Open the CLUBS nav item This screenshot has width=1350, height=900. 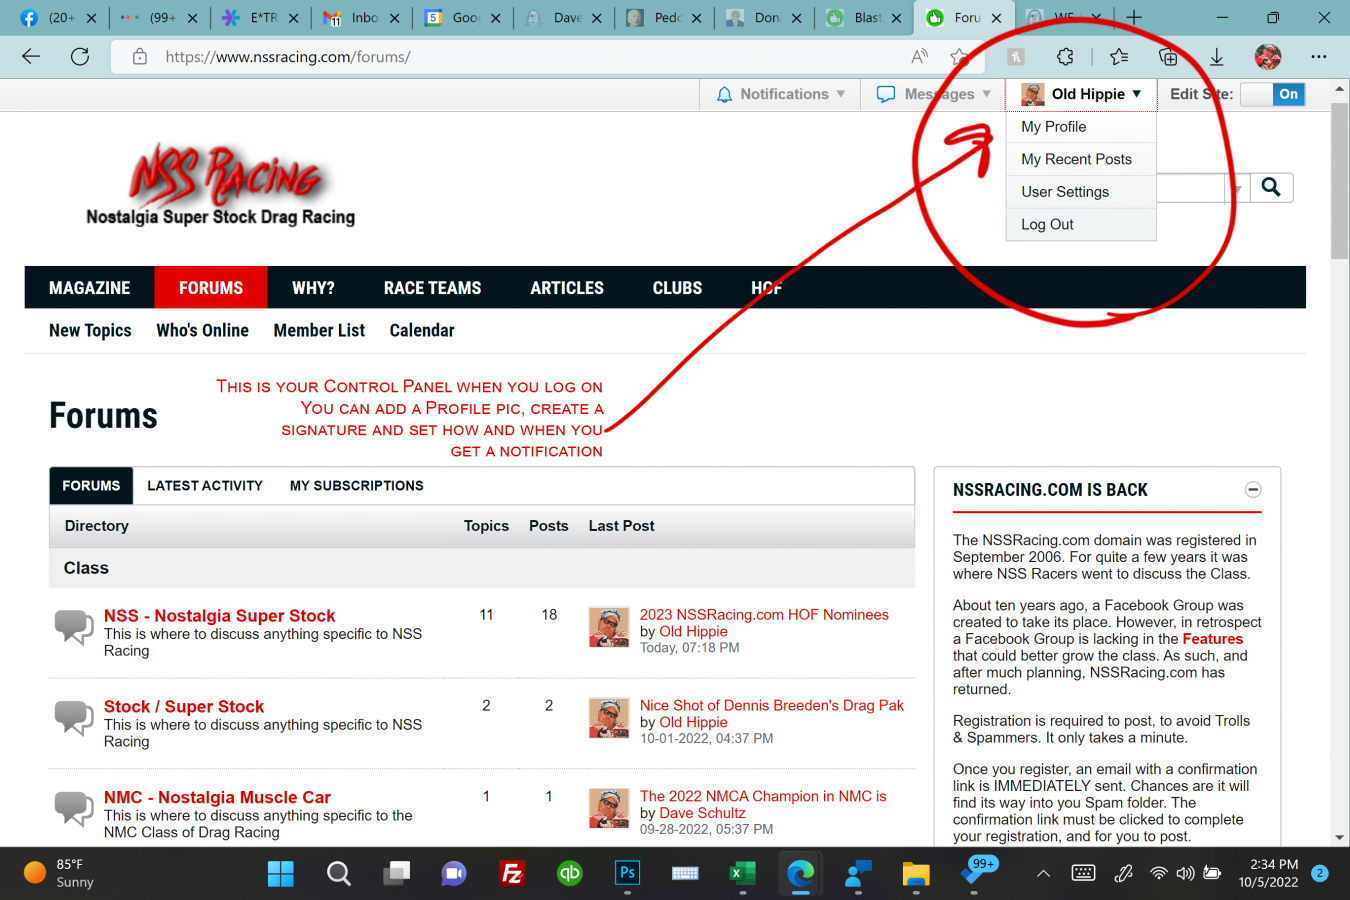click(x=678, y=288)
